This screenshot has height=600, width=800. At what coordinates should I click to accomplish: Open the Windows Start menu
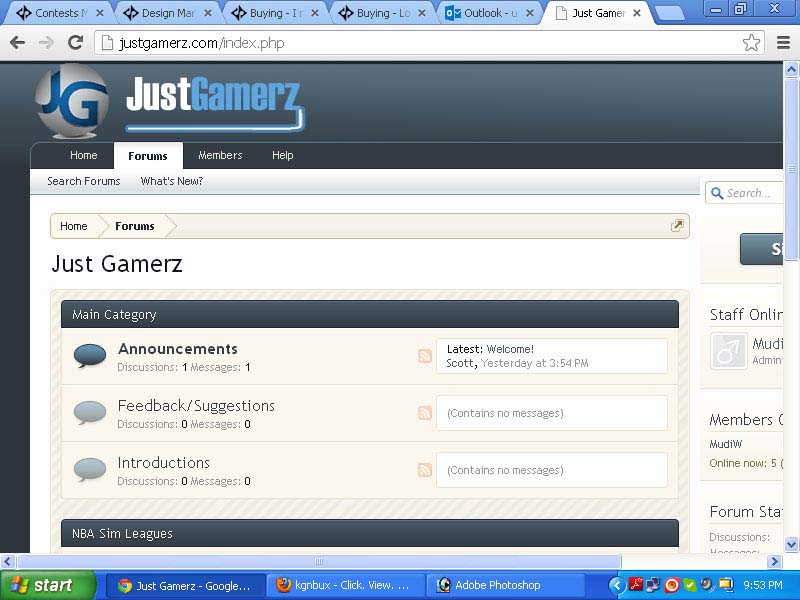point(47,585)
